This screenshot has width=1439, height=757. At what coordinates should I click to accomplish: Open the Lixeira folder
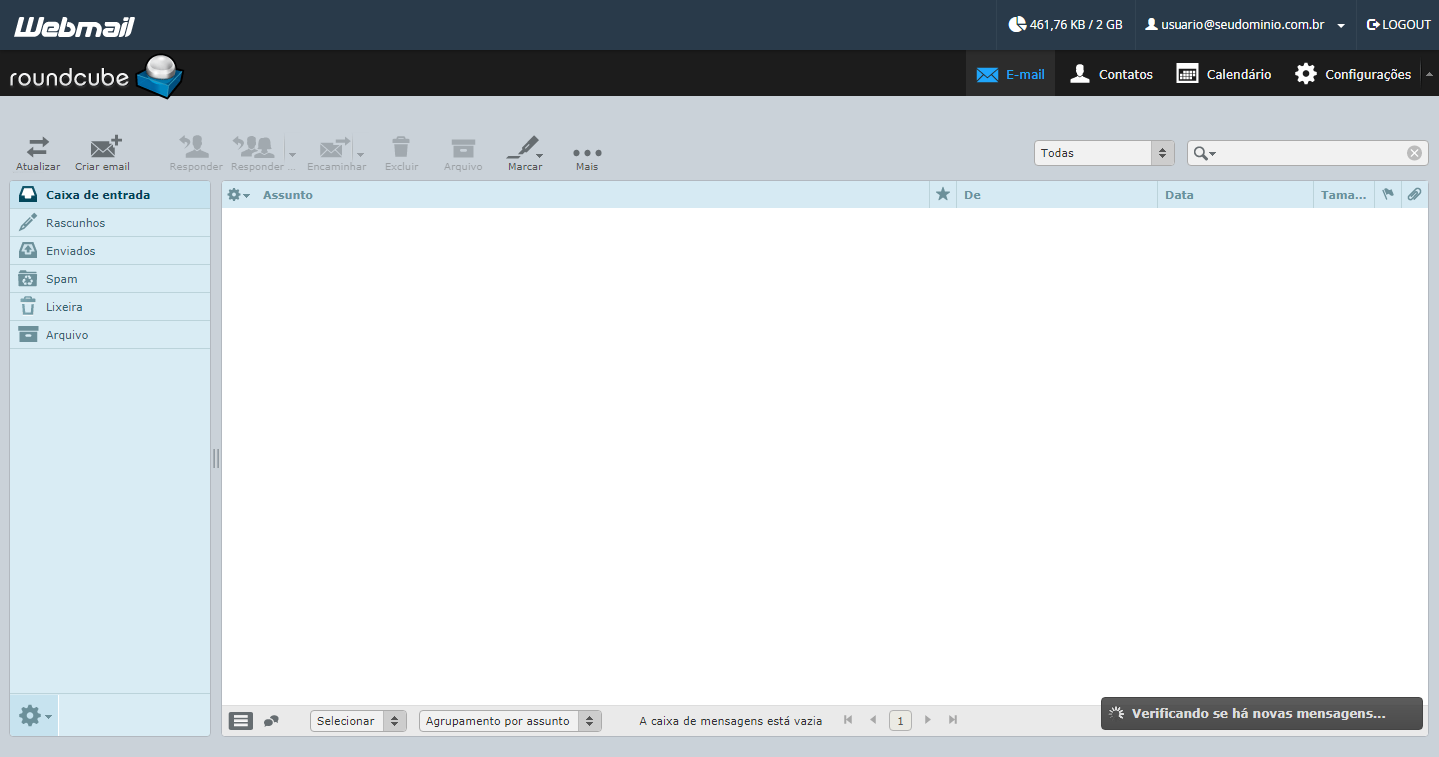(x=110, y=307)
